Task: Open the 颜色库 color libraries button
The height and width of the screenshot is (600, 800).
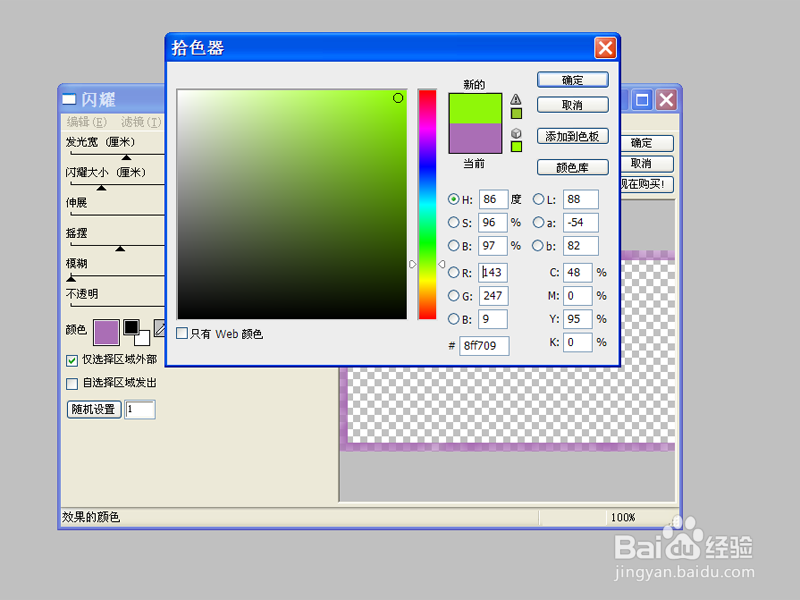Action: pos(572,167)
